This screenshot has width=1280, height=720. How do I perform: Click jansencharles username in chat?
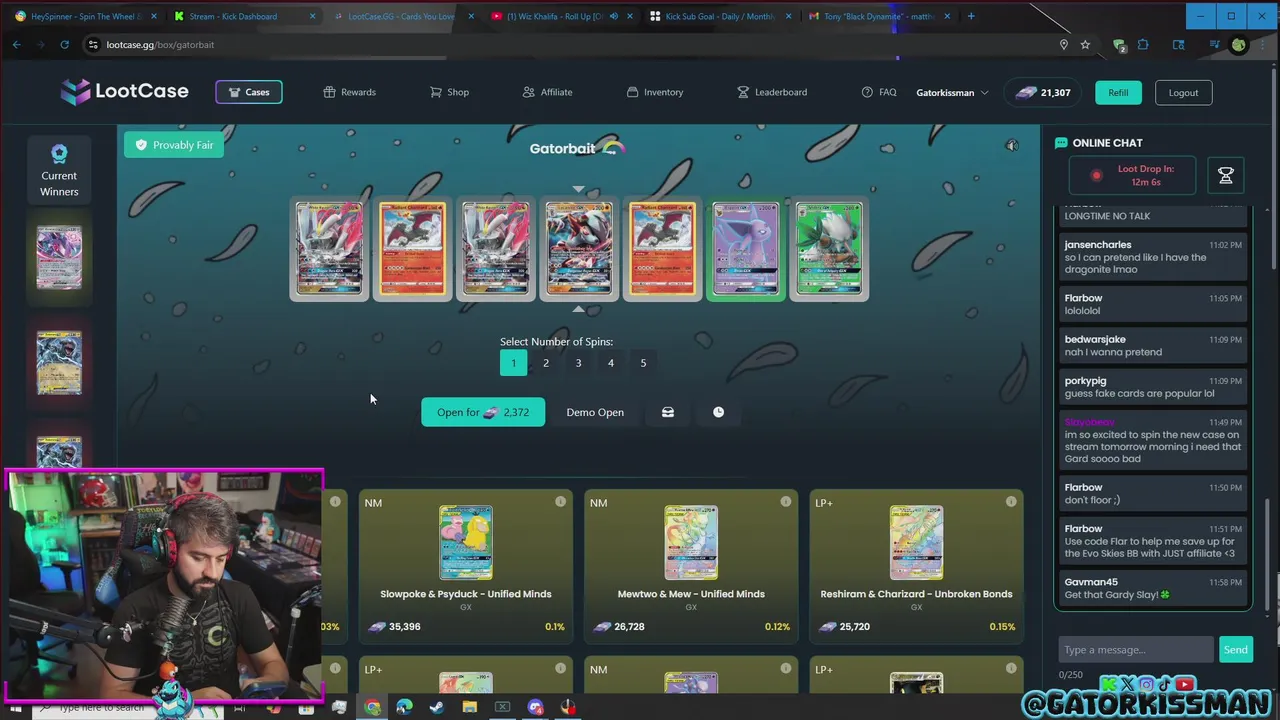[x=1098, y=245]
